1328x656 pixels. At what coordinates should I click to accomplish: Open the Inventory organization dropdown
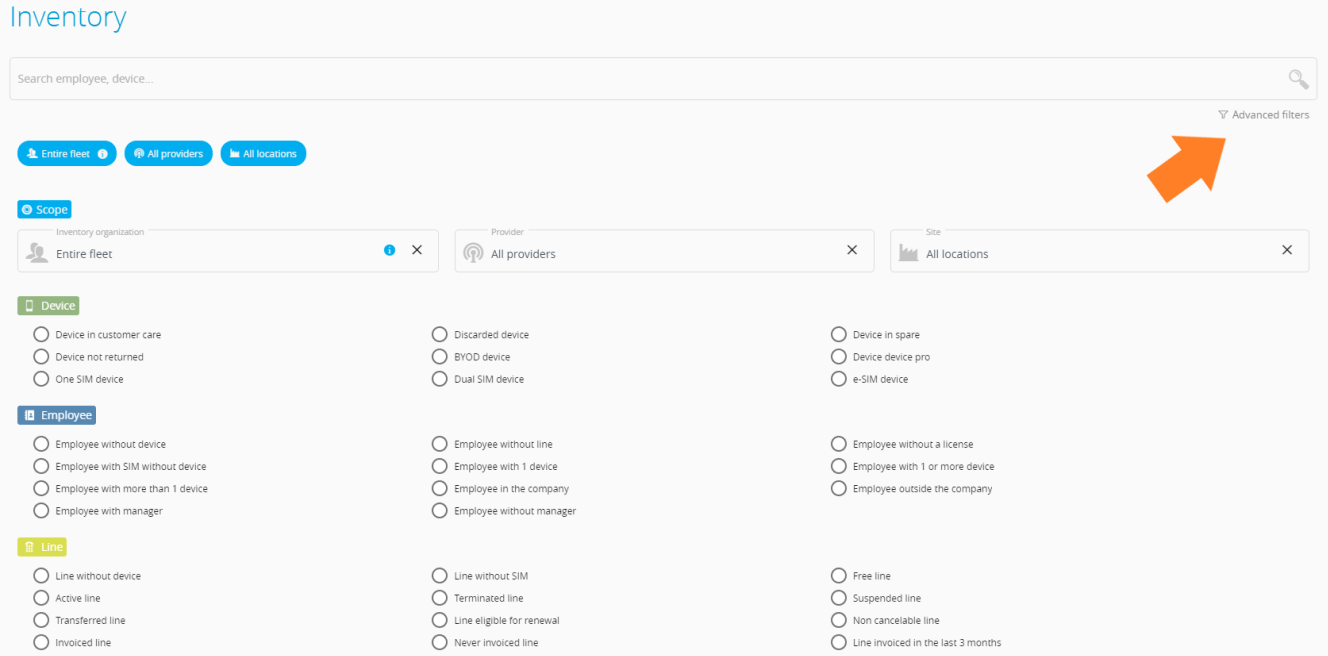(x=210, y=254)
